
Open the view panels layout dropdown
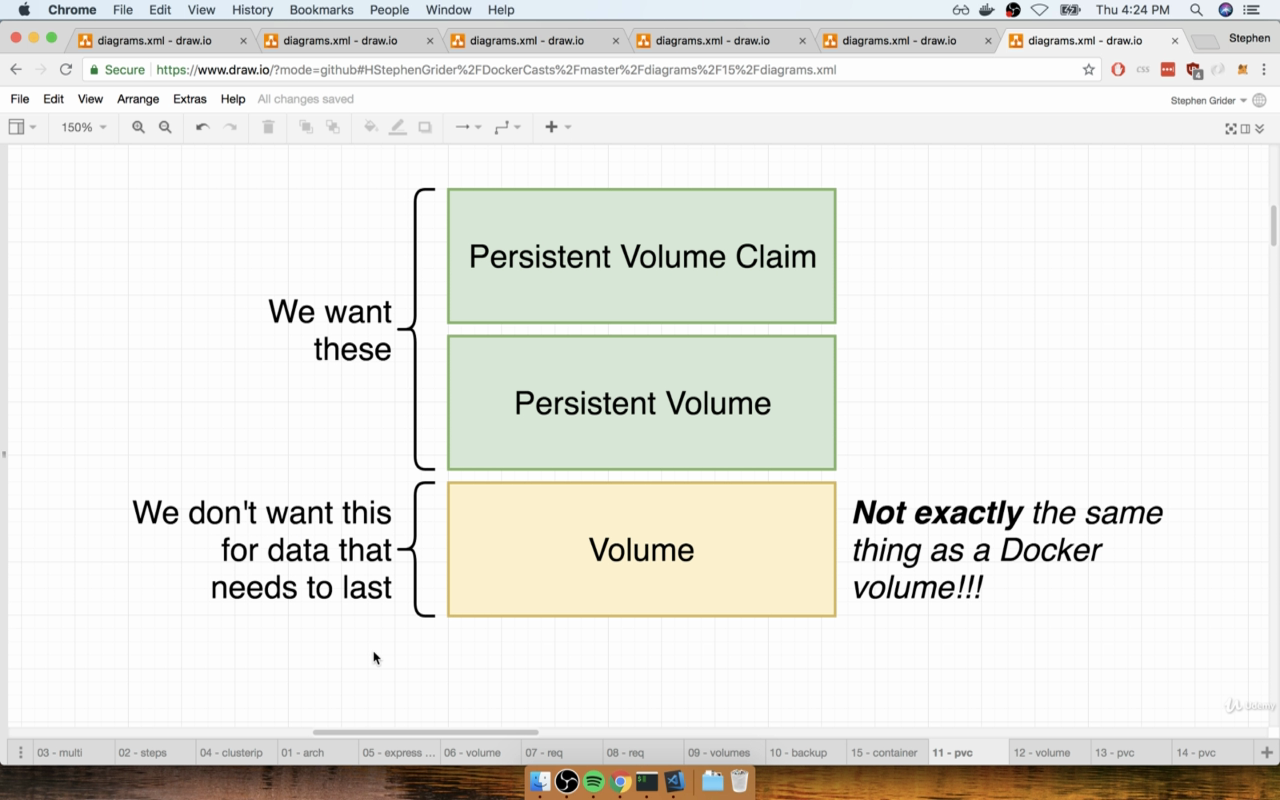click(x=22, y=127)
